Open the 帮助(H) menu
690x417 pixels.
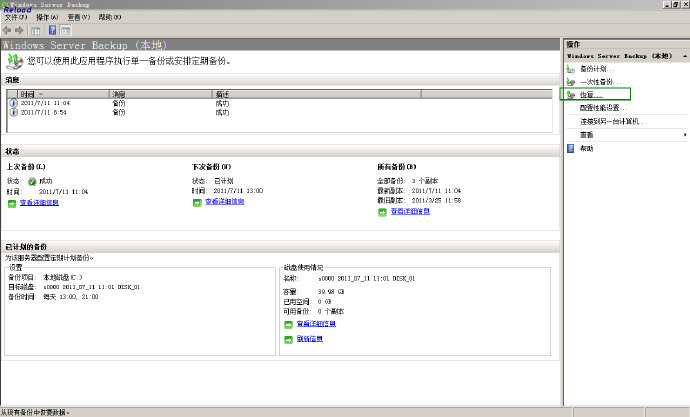pyautogui.click(x=110, y=17)
